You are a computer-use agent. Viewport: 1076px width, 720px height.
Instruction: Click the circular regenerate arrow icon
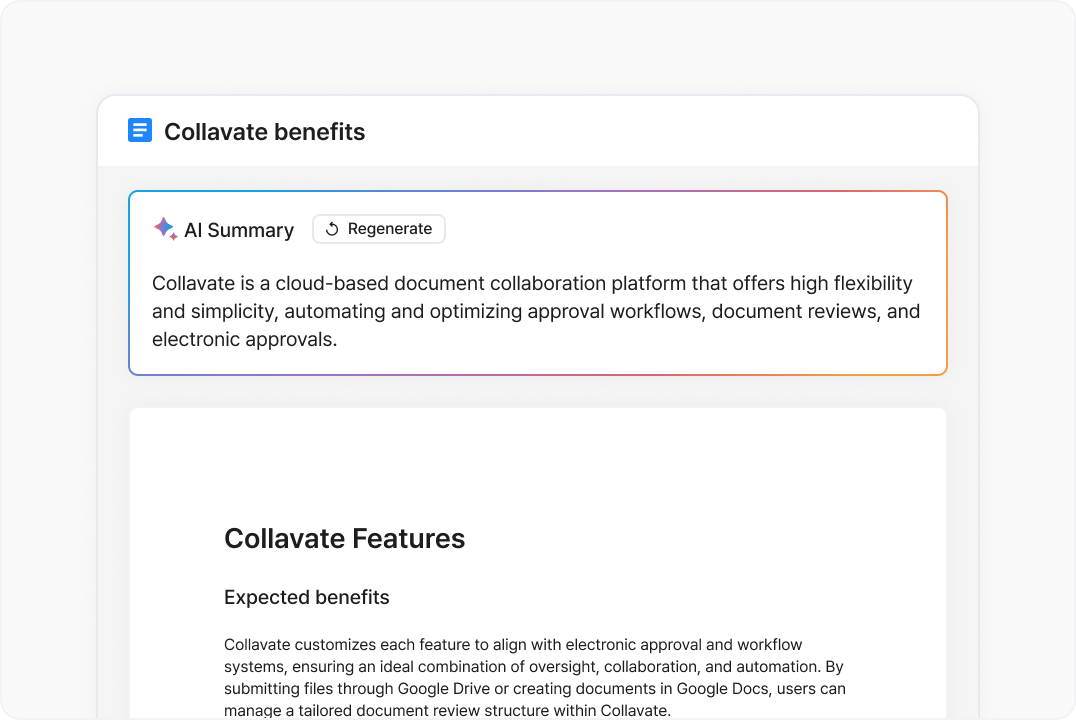[x=332, y=229]
